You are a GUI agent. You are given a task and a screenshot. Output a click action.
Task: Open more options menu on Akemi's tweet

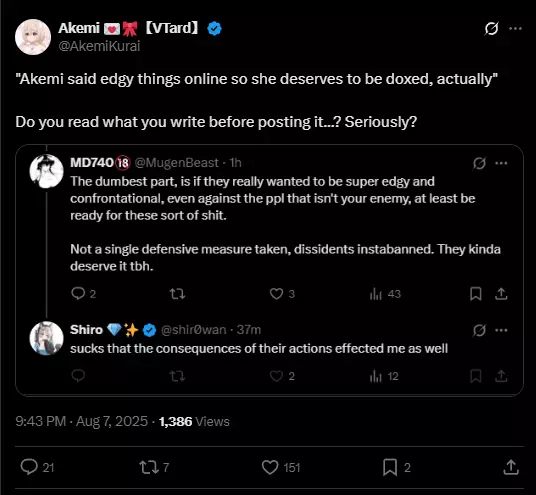pyautogui.click(x=515, y=29)
